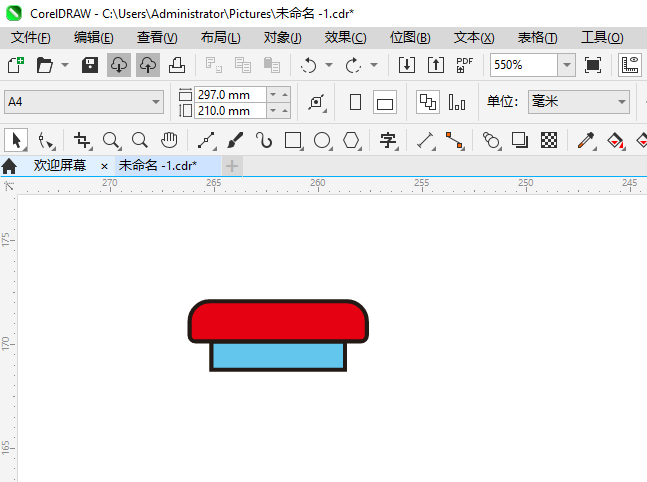Click the cloud download icon
Image resolution: width=647 pixels, height=482 pixels.
pos(119,65)
